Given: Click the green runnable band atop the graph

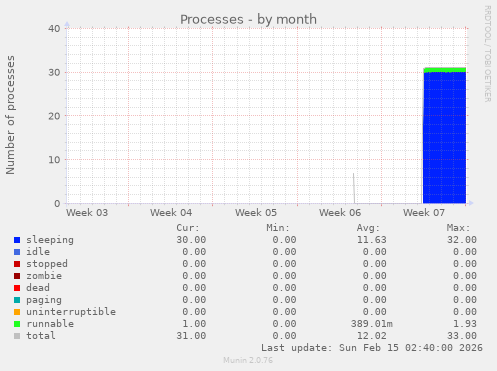Looking at the screenshot, I should [x=445, y=70].
